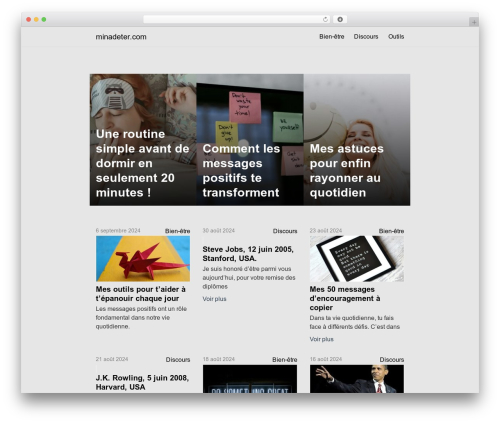Click the Bien-être tag on the 23 août post

[x=391, y=231]
